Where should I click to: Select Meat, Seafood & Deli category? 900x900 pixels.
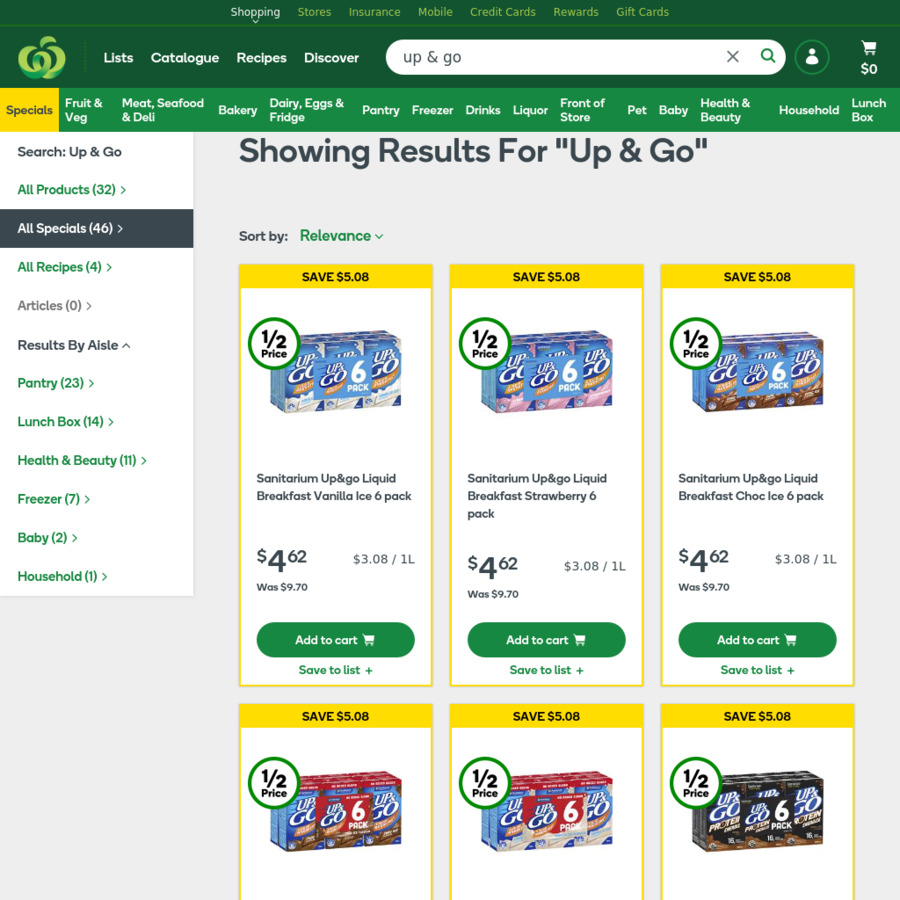(x=162, y=110)
